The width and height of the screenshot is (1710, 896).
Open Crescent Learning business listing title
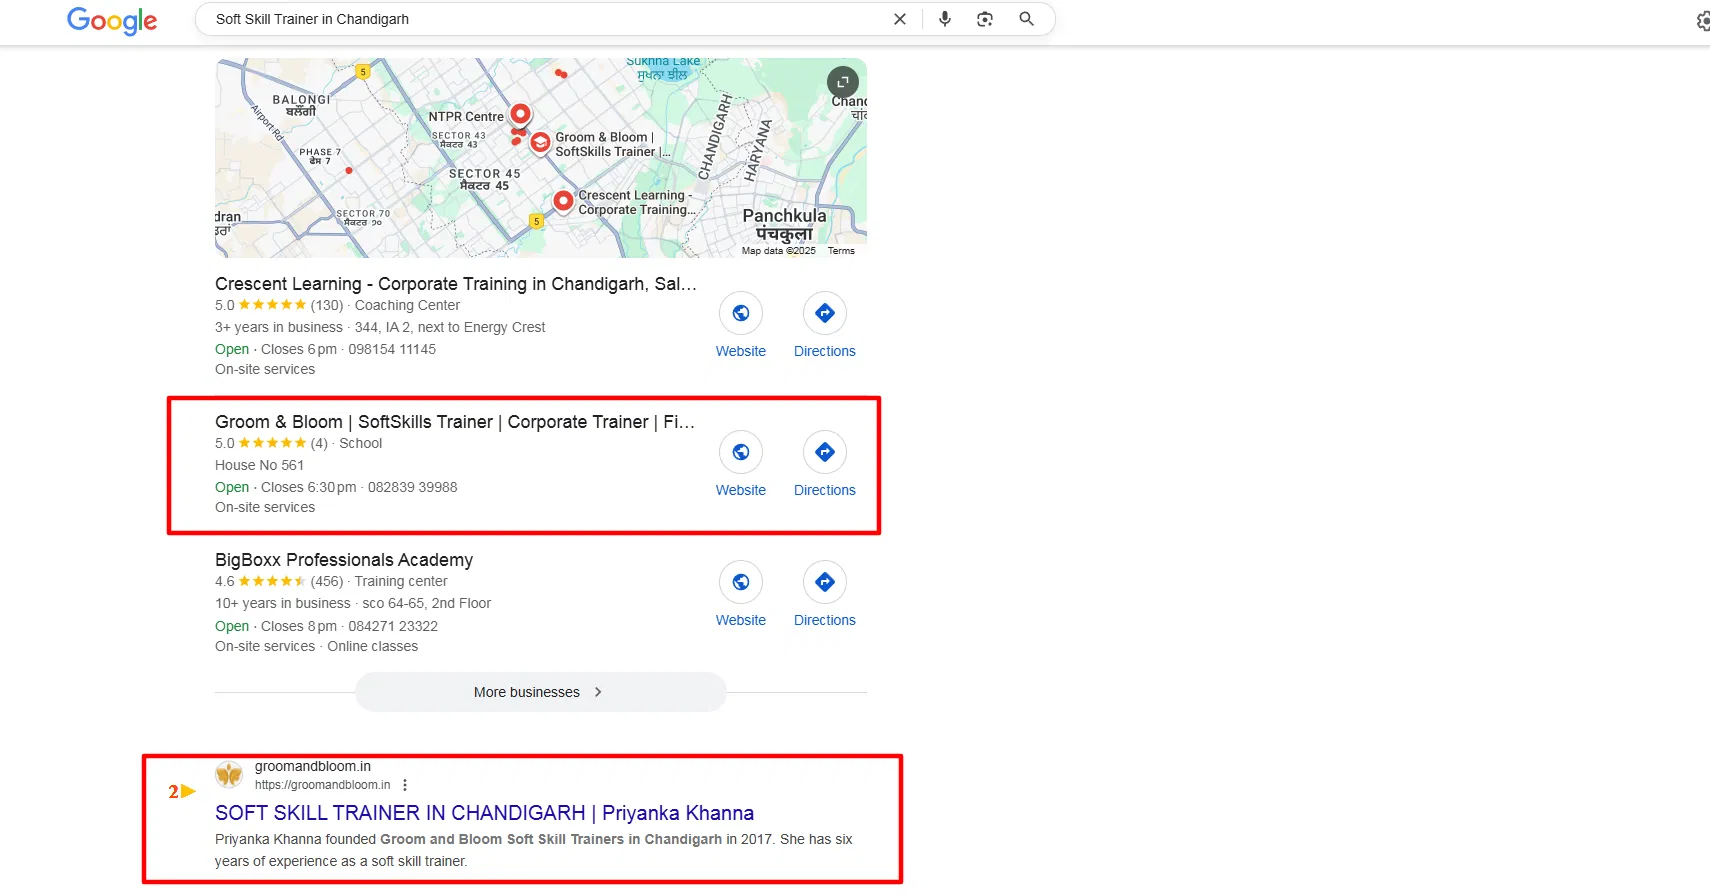455,284
